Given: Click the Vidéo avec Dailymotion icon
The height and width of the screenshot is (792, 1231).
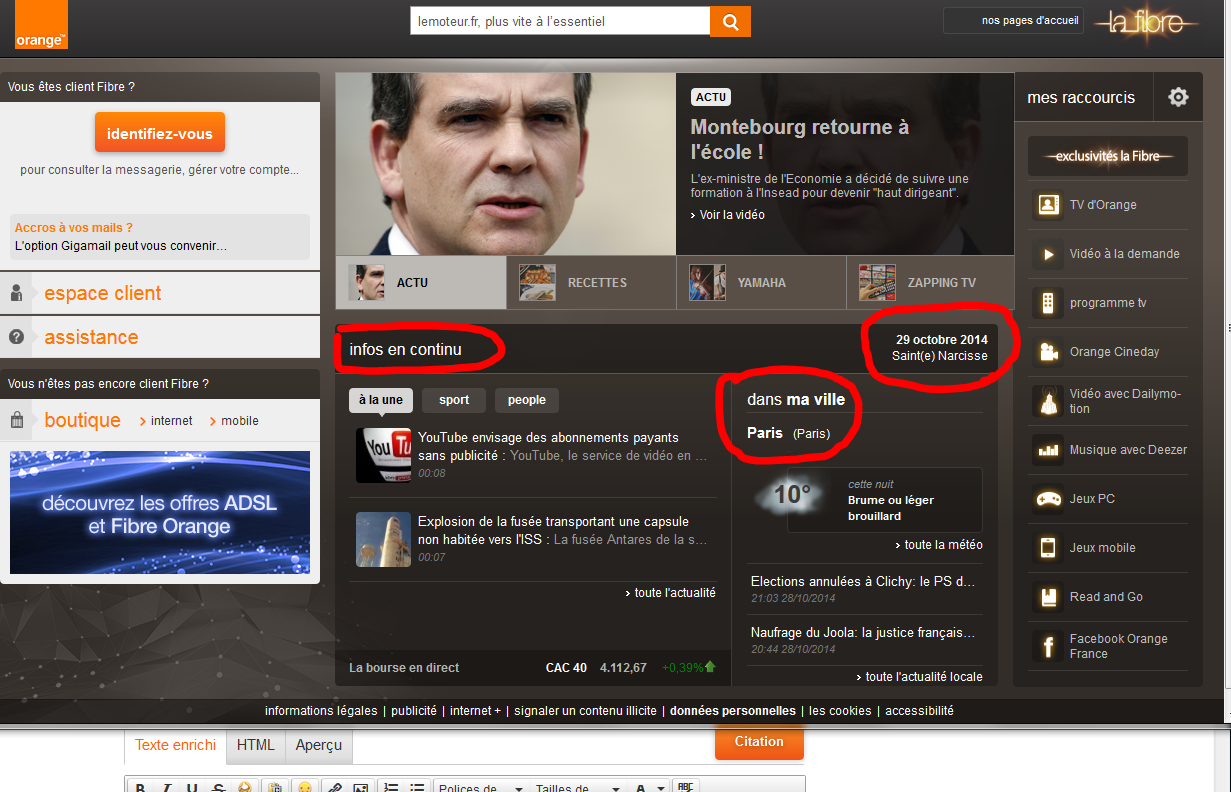Looking at the screenshot, I should [x=1048, y=401].
